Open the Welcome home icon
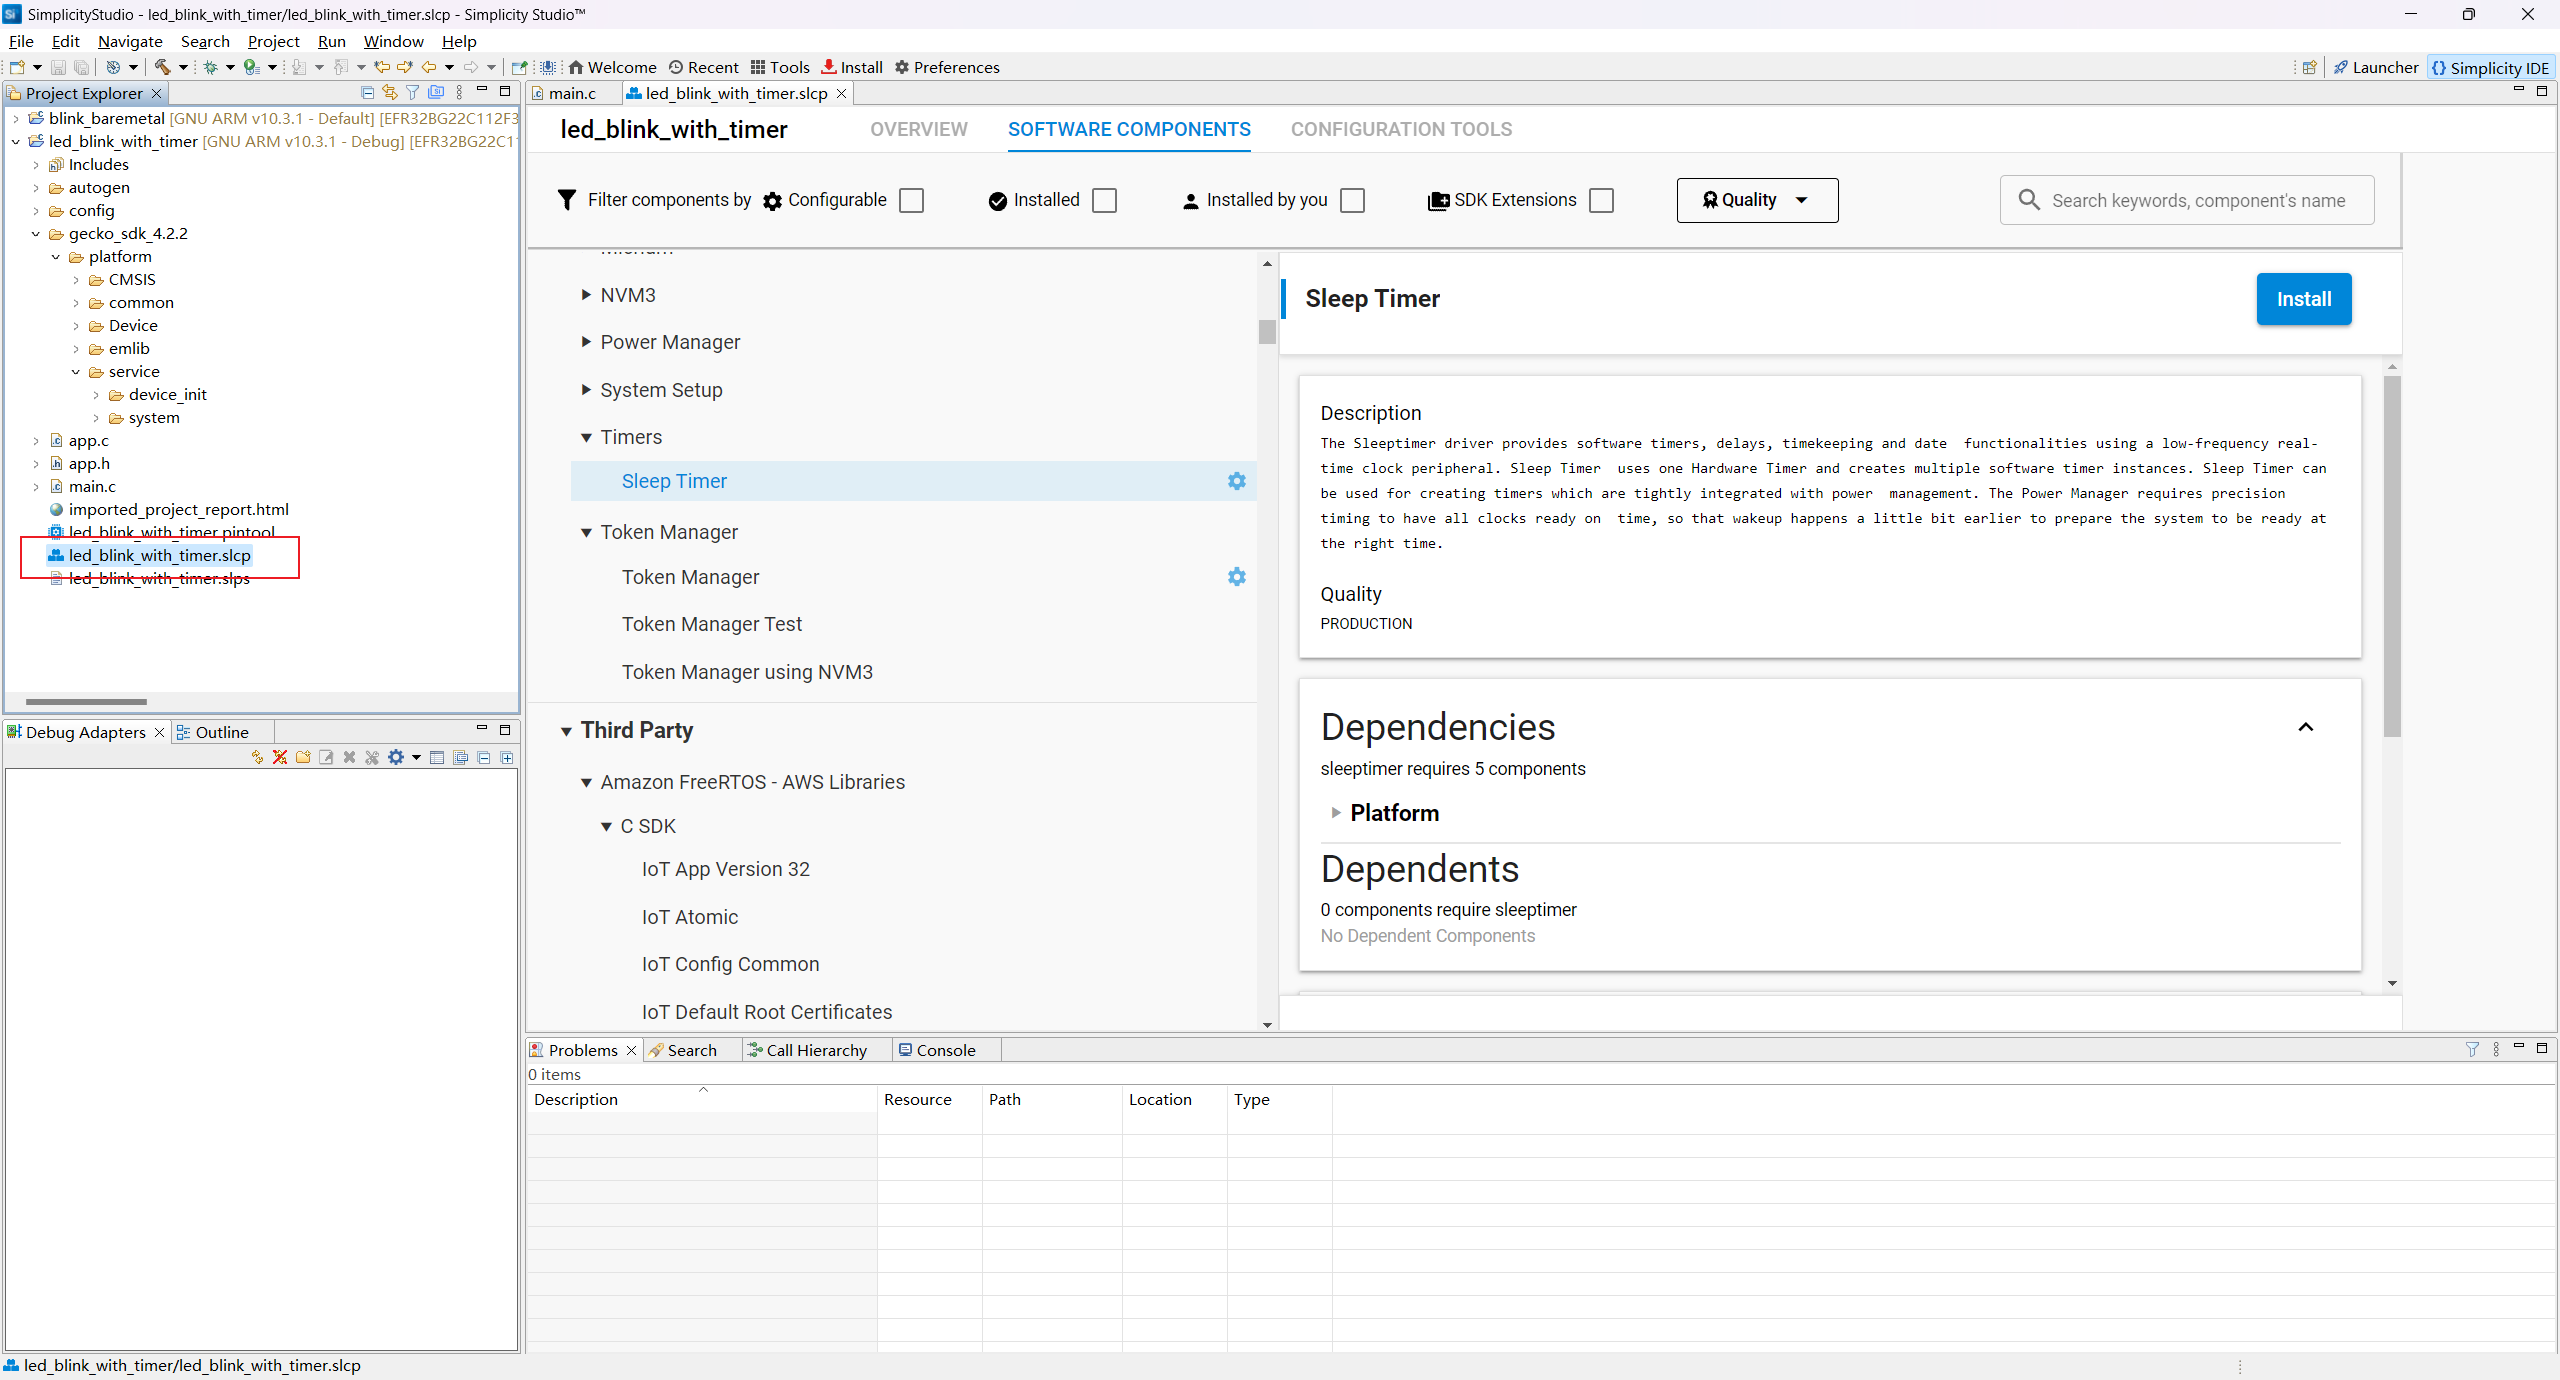This screenshot has height=1380, width=2560. 576,67
